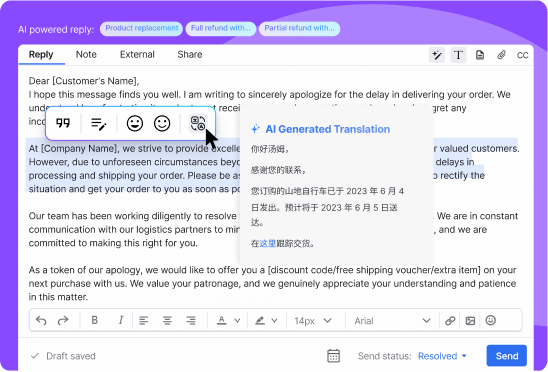Attach a file with paperclip icon

[501, 55]
